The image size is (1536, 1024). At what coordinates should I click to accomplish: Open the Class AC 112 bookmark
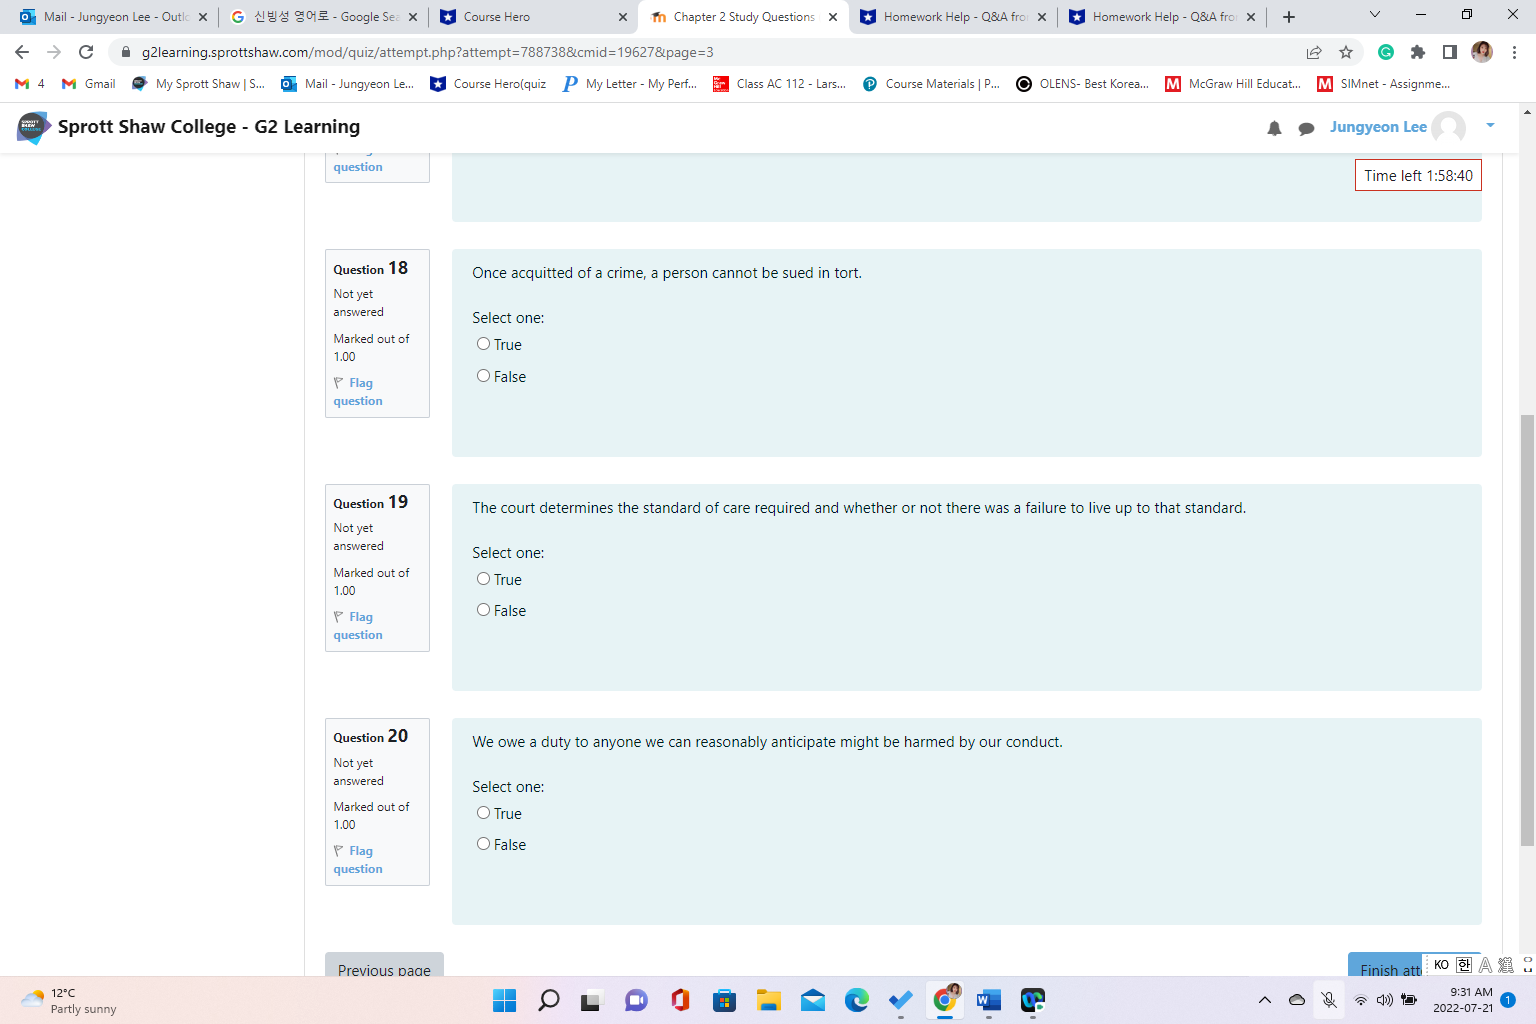point(779,84)
